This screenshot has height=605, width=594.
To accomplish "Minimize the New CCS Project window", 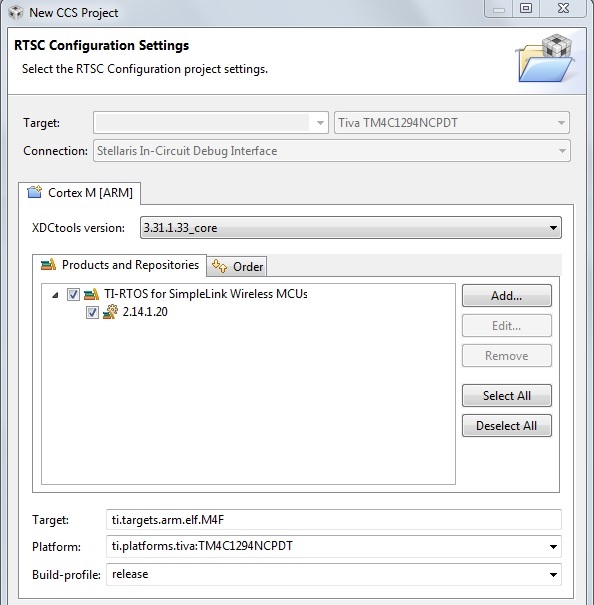I will (499, 8).
